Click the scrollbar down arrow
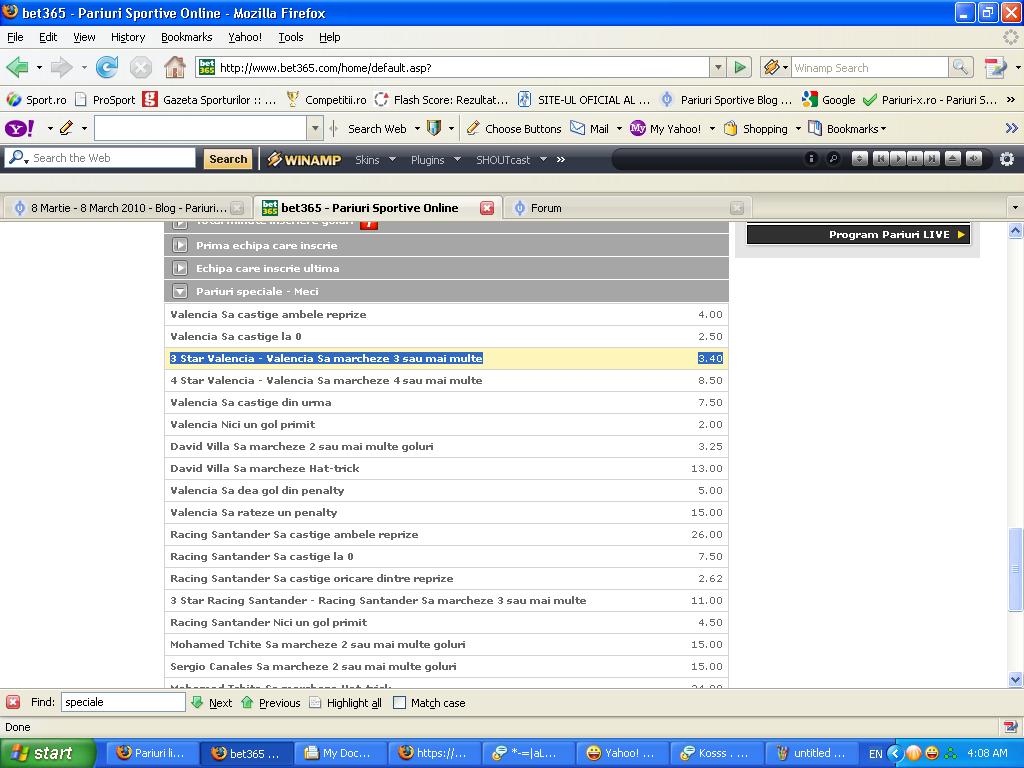The image size is (1024, 768). 1015,679
